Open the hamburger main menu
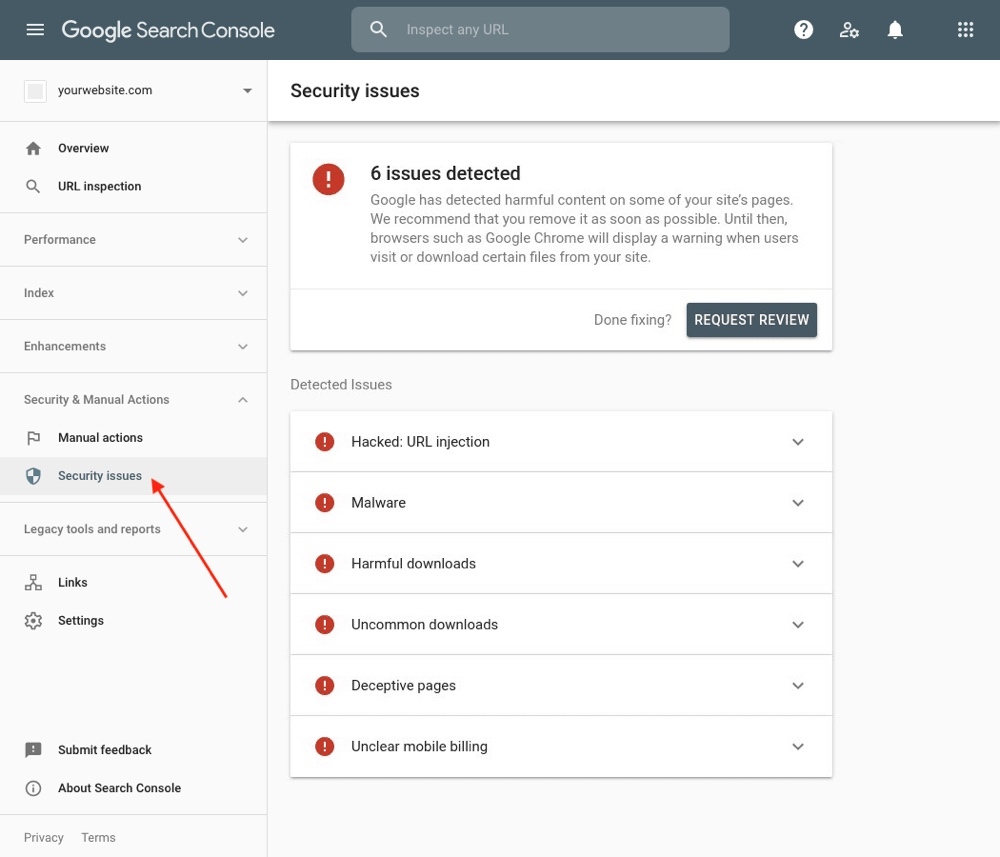 pyautogui.click(x=35, y=30)
